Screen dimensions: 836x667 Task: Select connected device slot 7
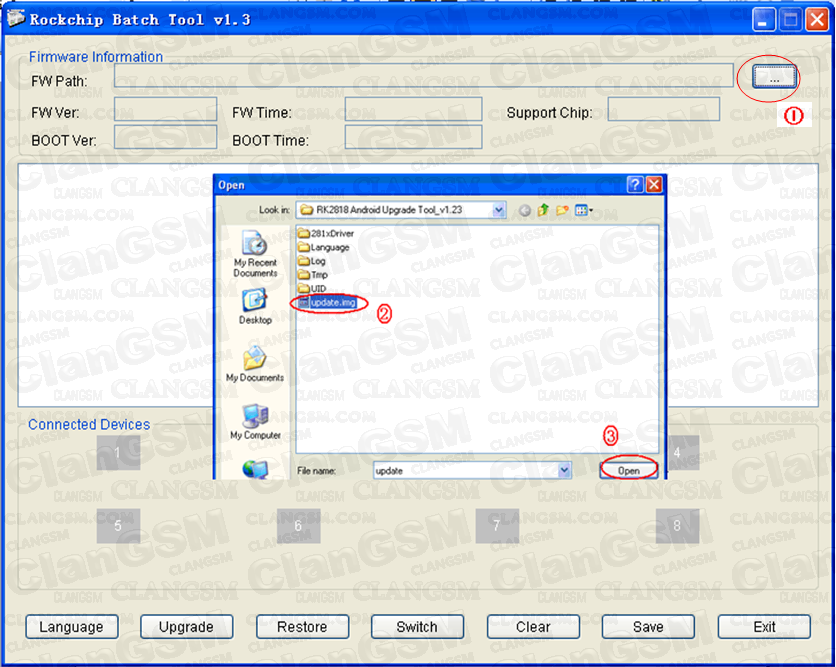tap(497, 526)
